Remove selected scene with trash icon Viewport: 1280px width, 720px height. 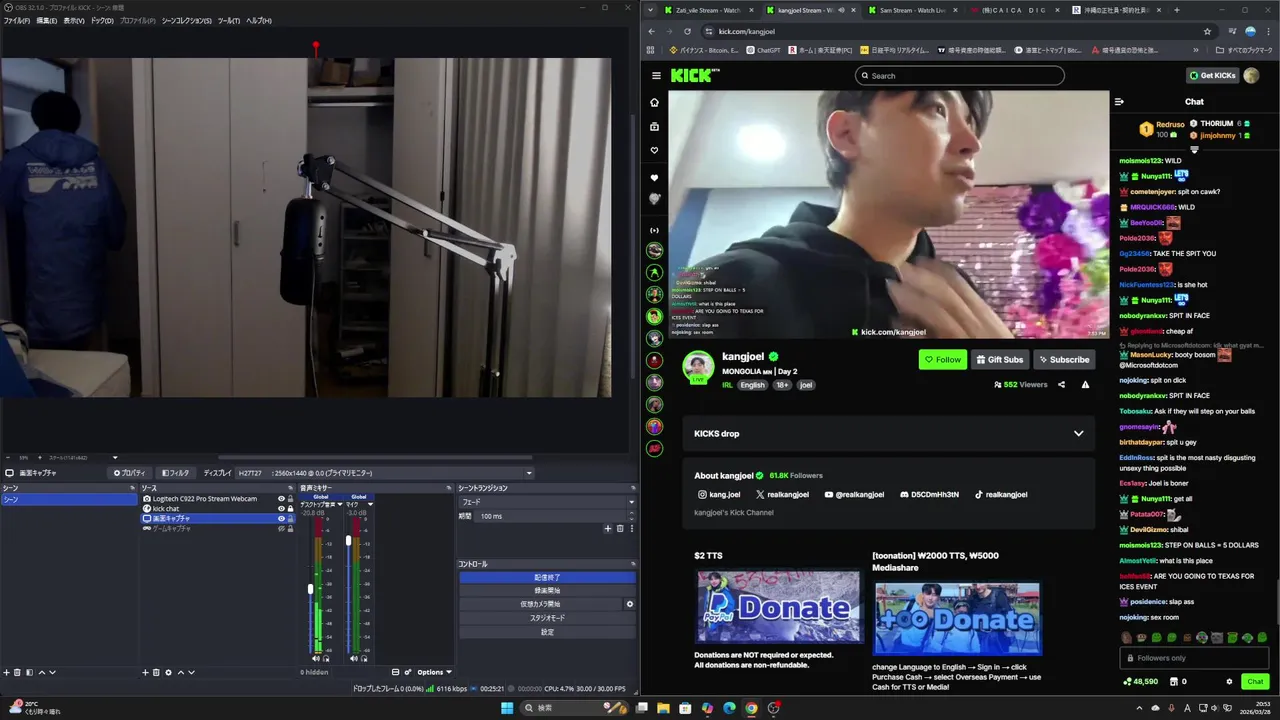pos(18,672)
